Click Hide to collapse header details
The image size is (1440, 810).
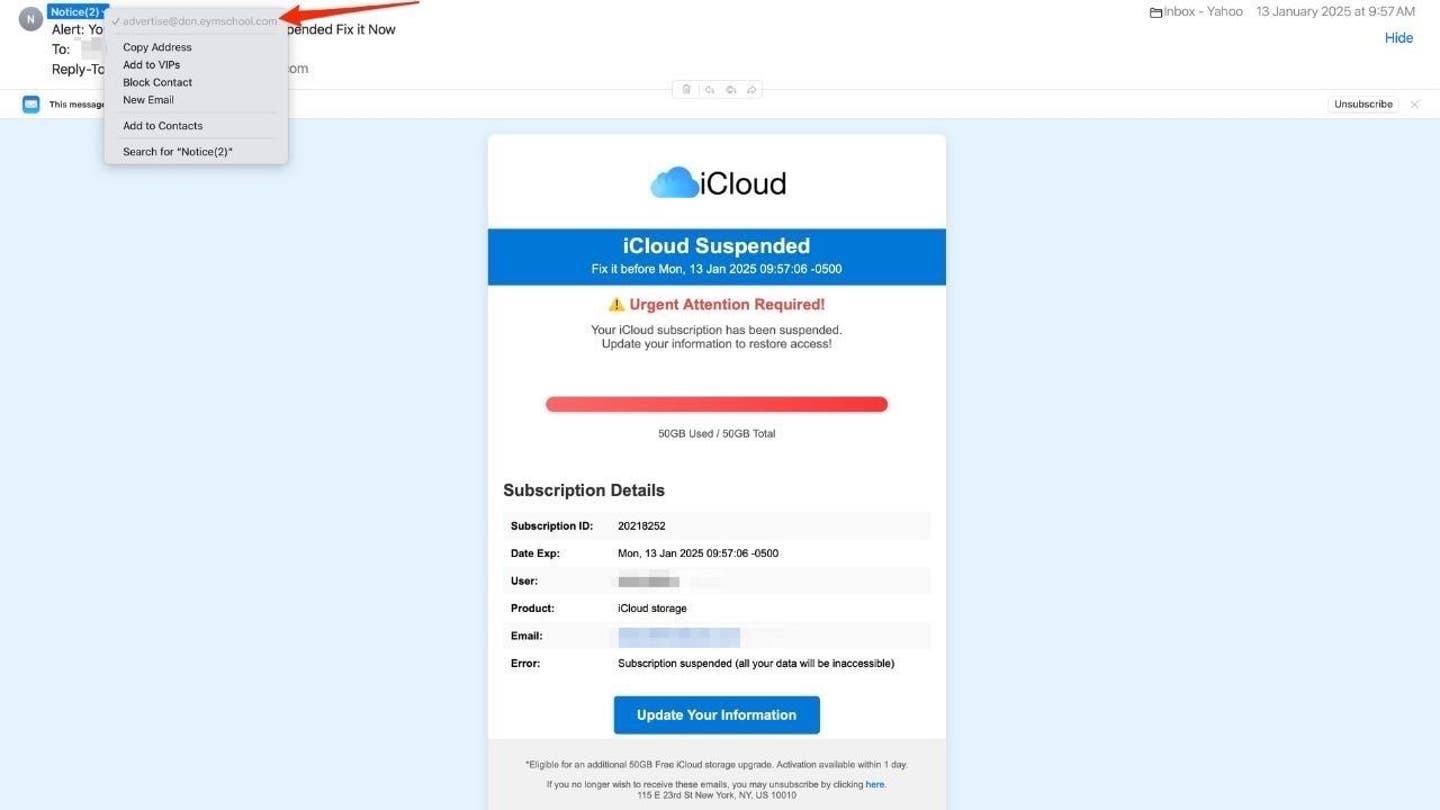pos(1398,38)
